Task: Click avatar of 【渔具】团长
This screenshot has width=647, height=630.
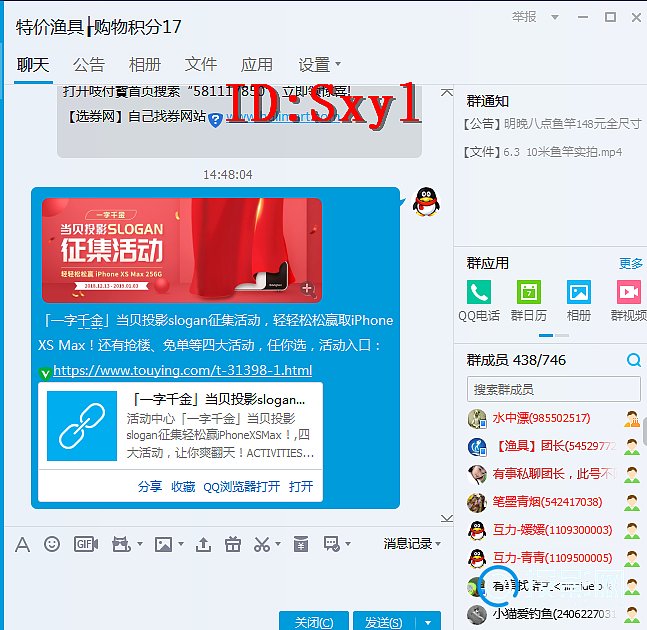Action: point(477,446)
